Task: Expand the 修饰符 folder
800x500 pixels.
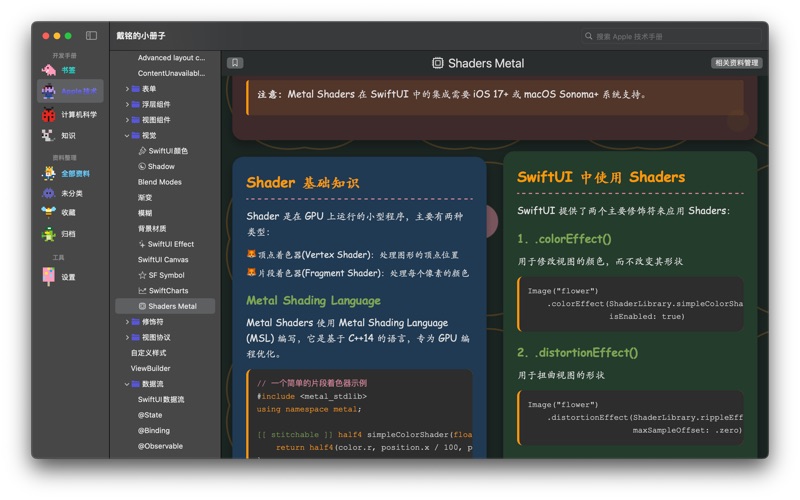Action: (127, 322)
